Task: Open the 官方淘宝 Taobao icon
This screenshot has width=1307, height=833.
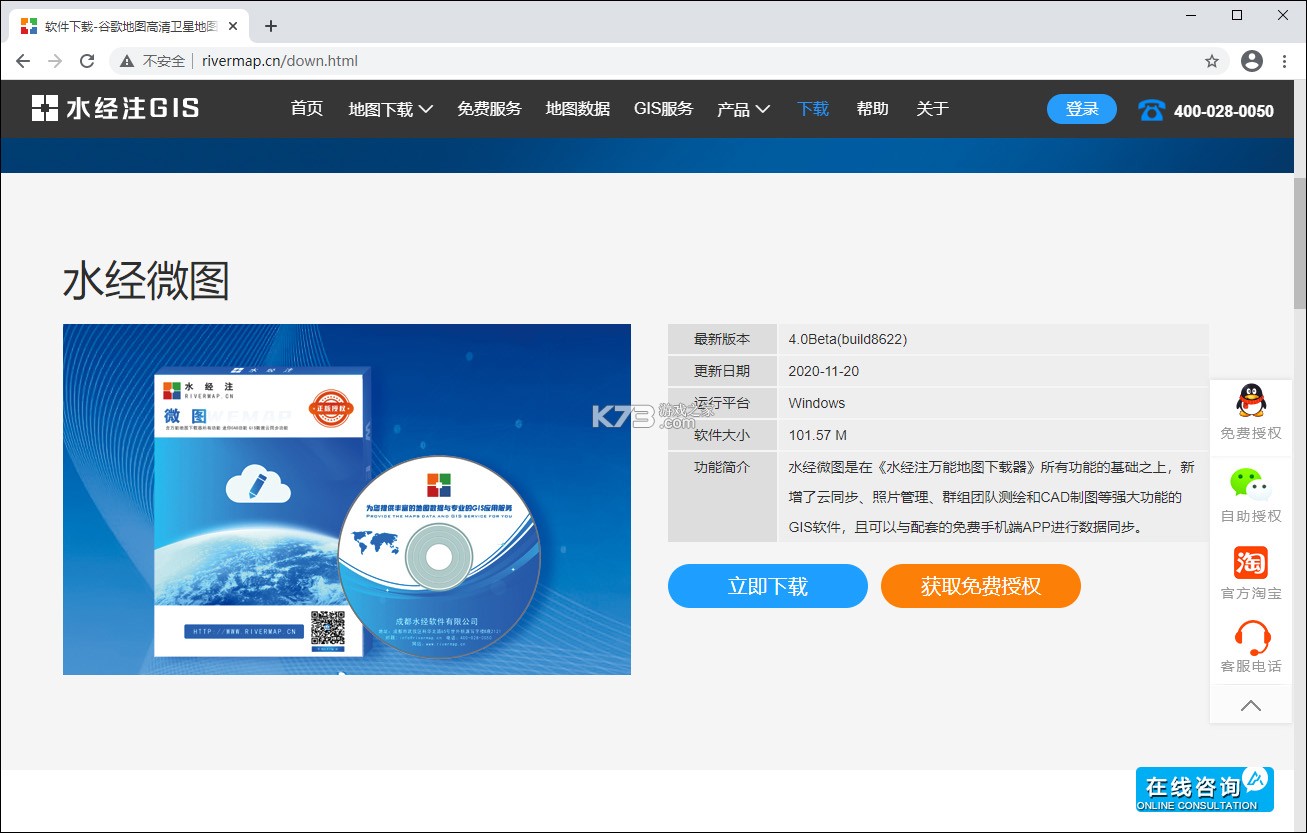Action: pos(1251,562)
